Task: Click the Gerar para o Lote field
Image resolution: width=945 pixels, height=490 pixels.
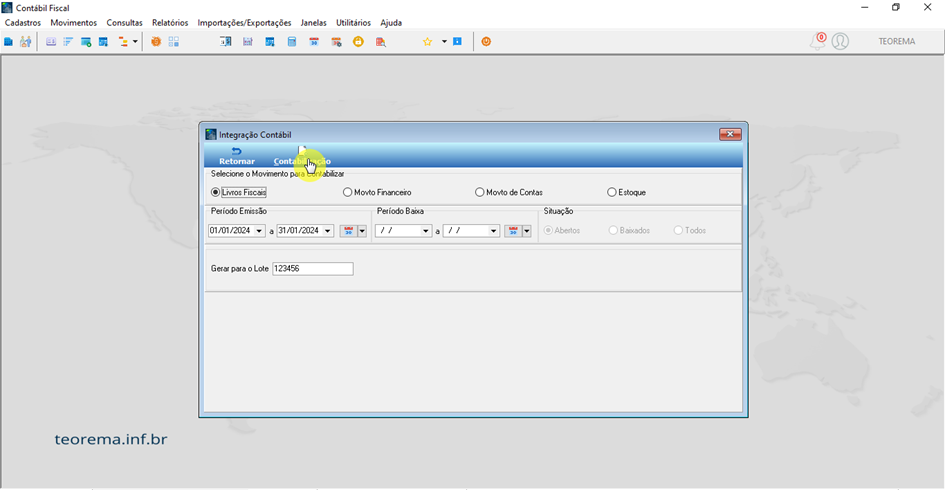Action: [313, 269]
